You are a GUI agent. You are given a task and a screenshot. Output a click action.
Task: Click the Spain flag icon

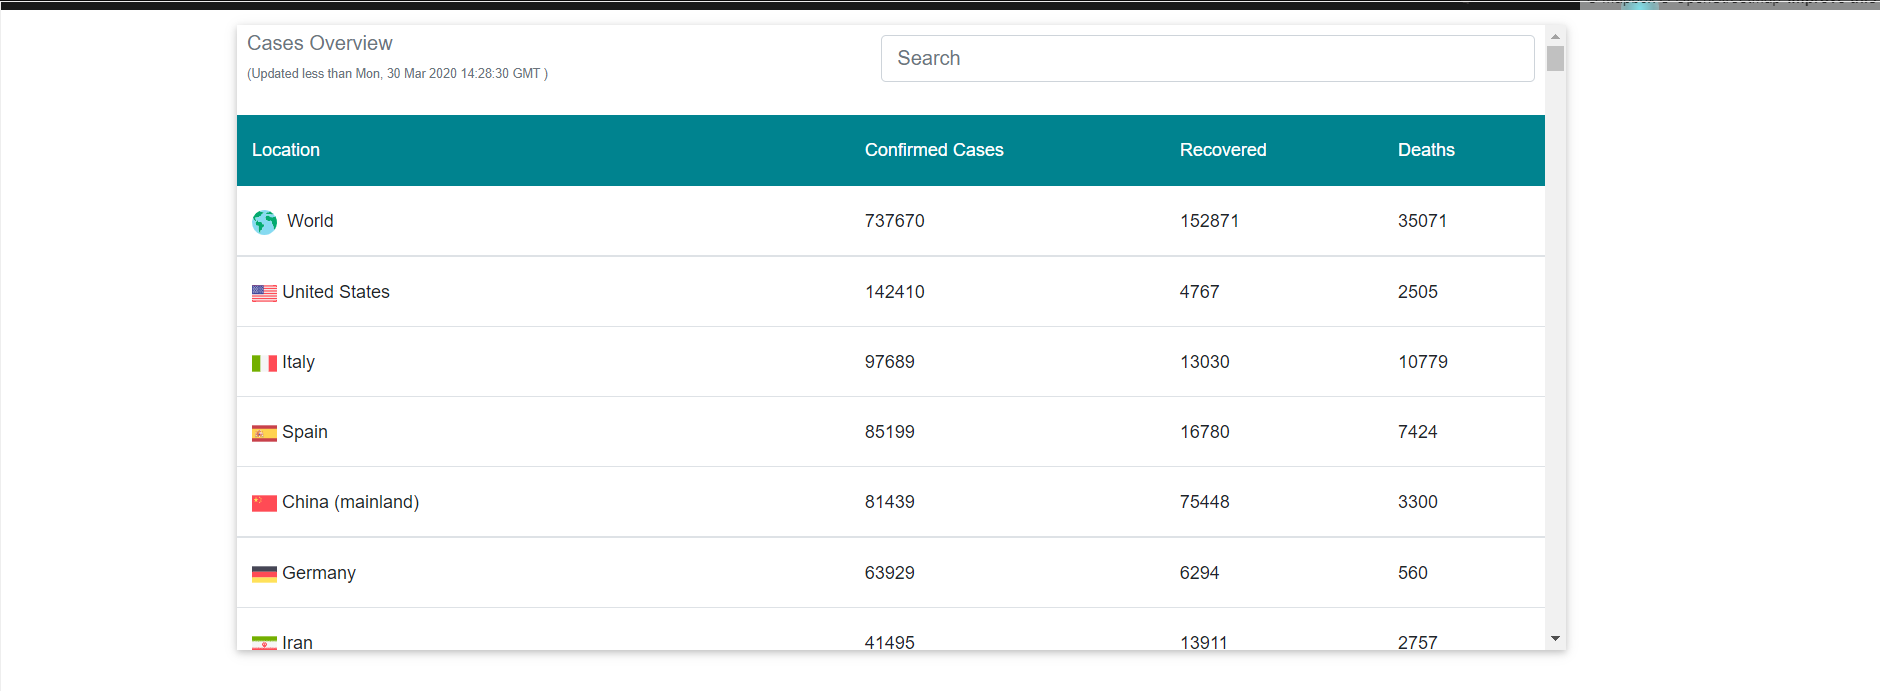click(264, 433)
